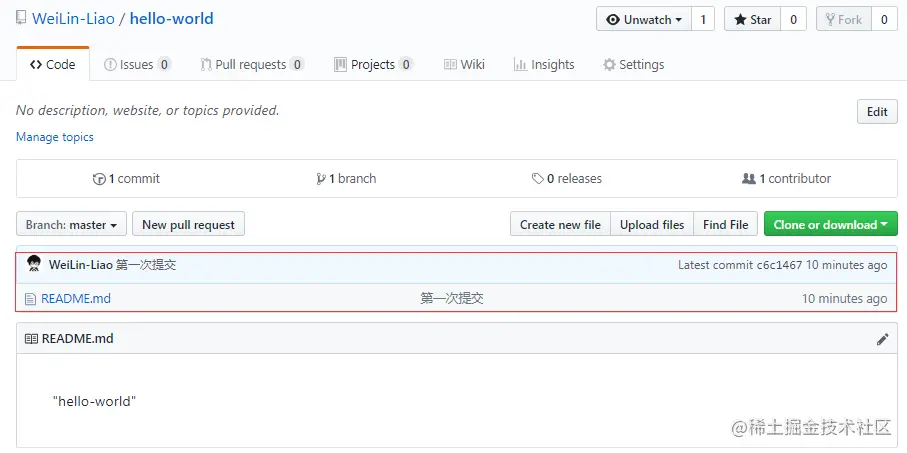Image resolution: width=907 pixels, height=453 pixels.
Task: Open the hello-world repository link
Action: click(x=171, y=19)
